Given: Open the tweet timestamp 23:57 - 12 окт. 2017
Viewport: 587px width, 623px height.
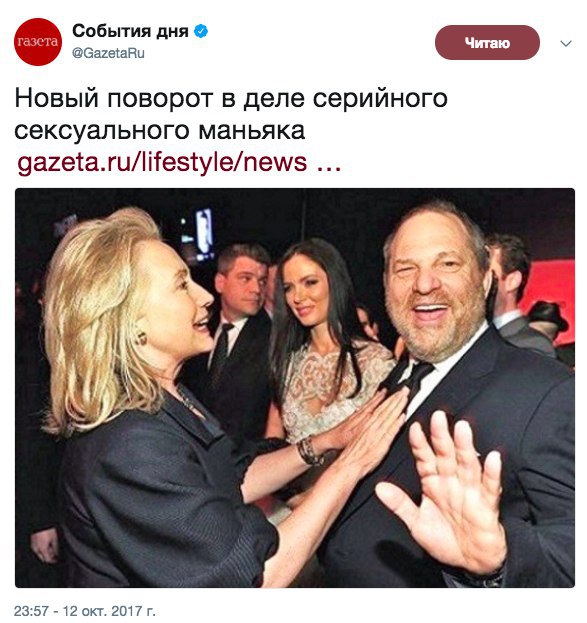Looking at the screenshot, I should (x=85, y=610).
